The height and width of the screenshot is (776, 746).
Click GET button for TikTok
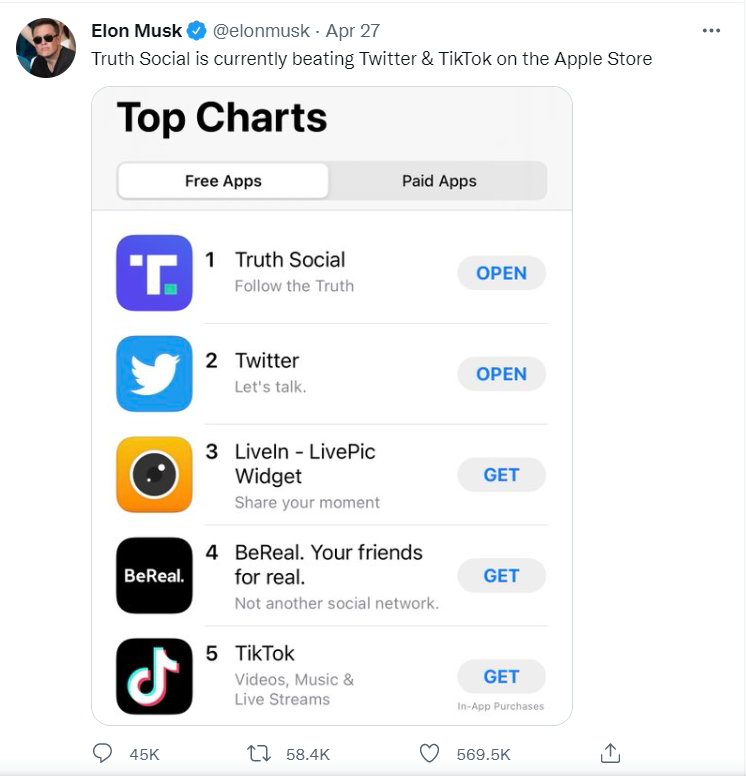click(x=501, y=677)
